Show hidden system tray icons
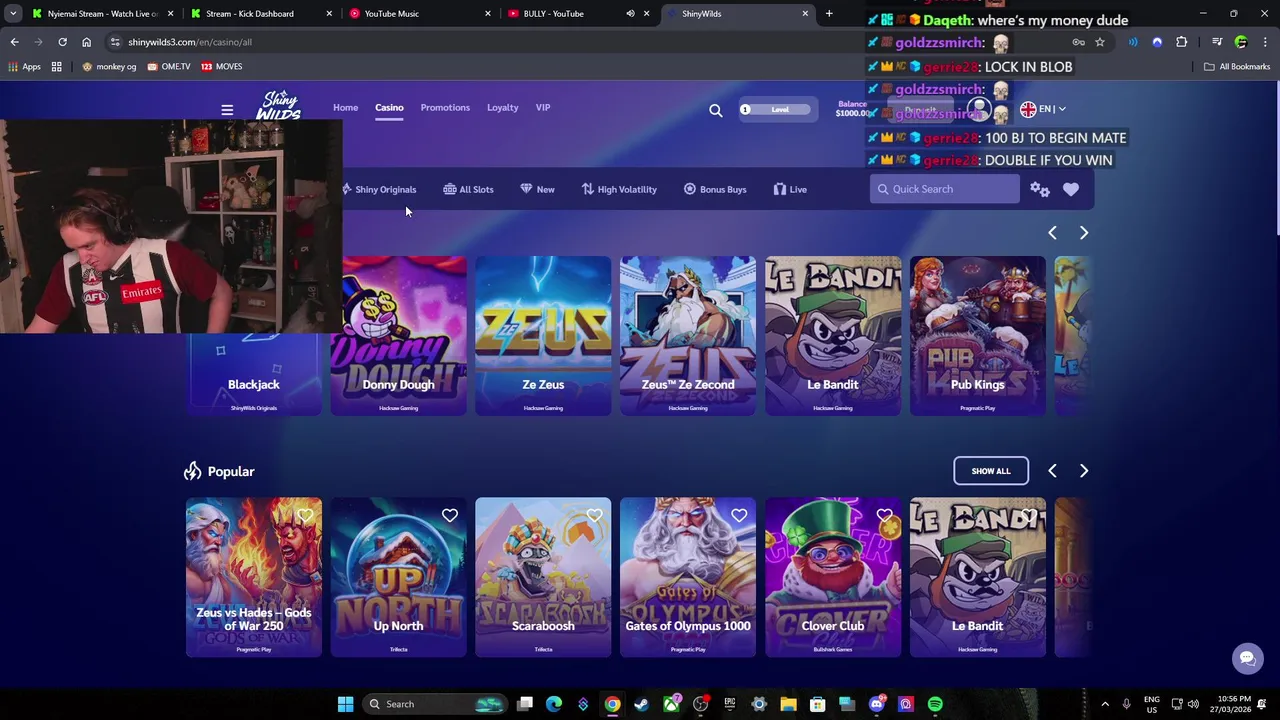The width and height of the screenshot is (1280, 720). click(1105, 704)
